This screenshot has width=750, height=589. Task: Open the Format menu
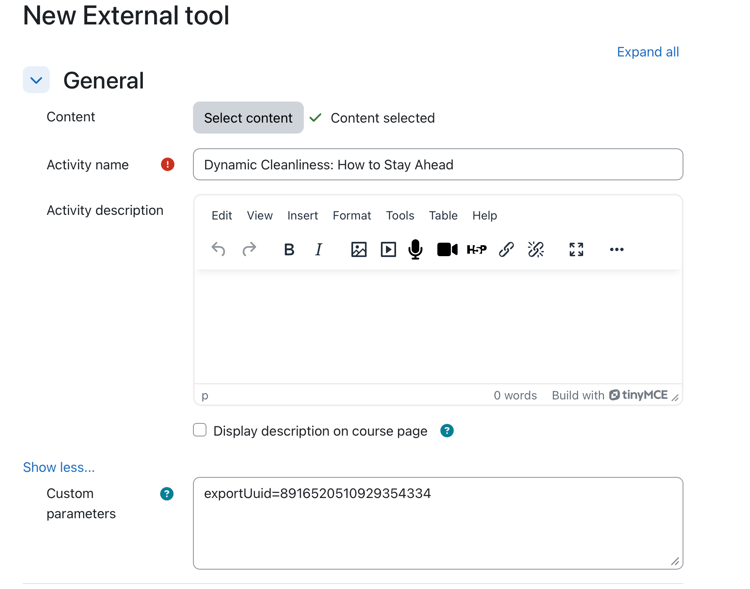point(352,215)
